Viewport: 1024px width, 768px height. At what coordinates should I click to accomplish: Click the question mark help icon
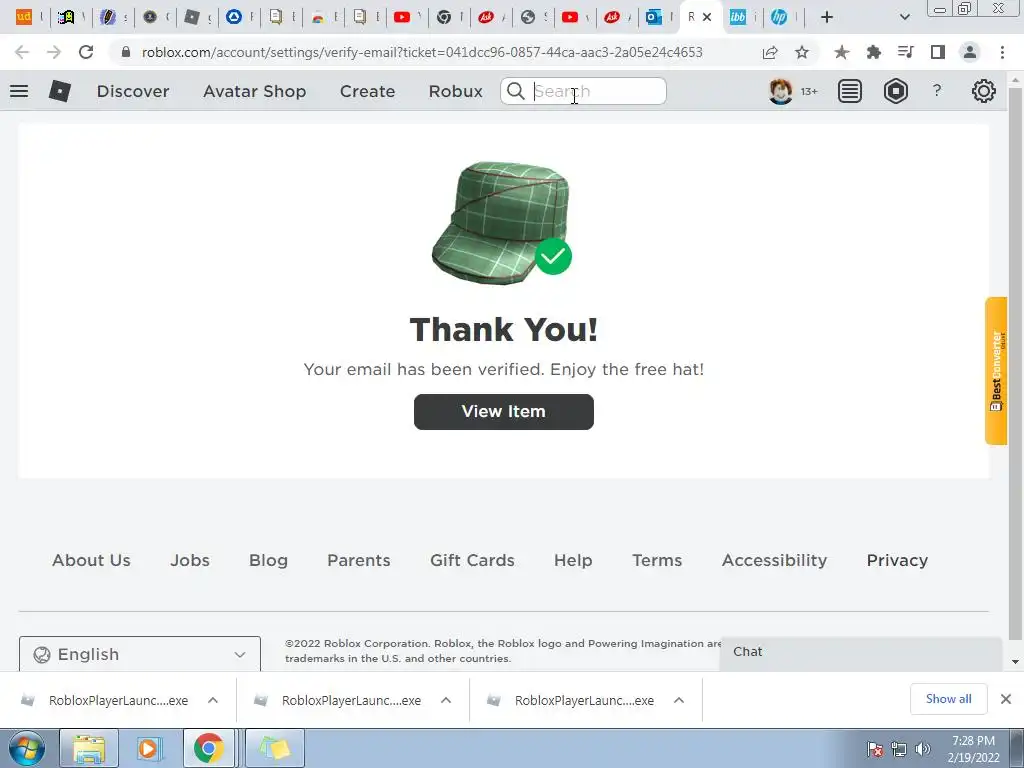pos(936,91)
